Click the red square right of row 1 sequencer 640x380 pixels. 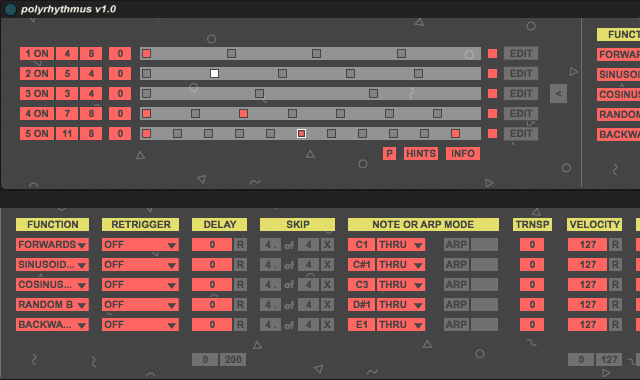click(x=492, y=53)
